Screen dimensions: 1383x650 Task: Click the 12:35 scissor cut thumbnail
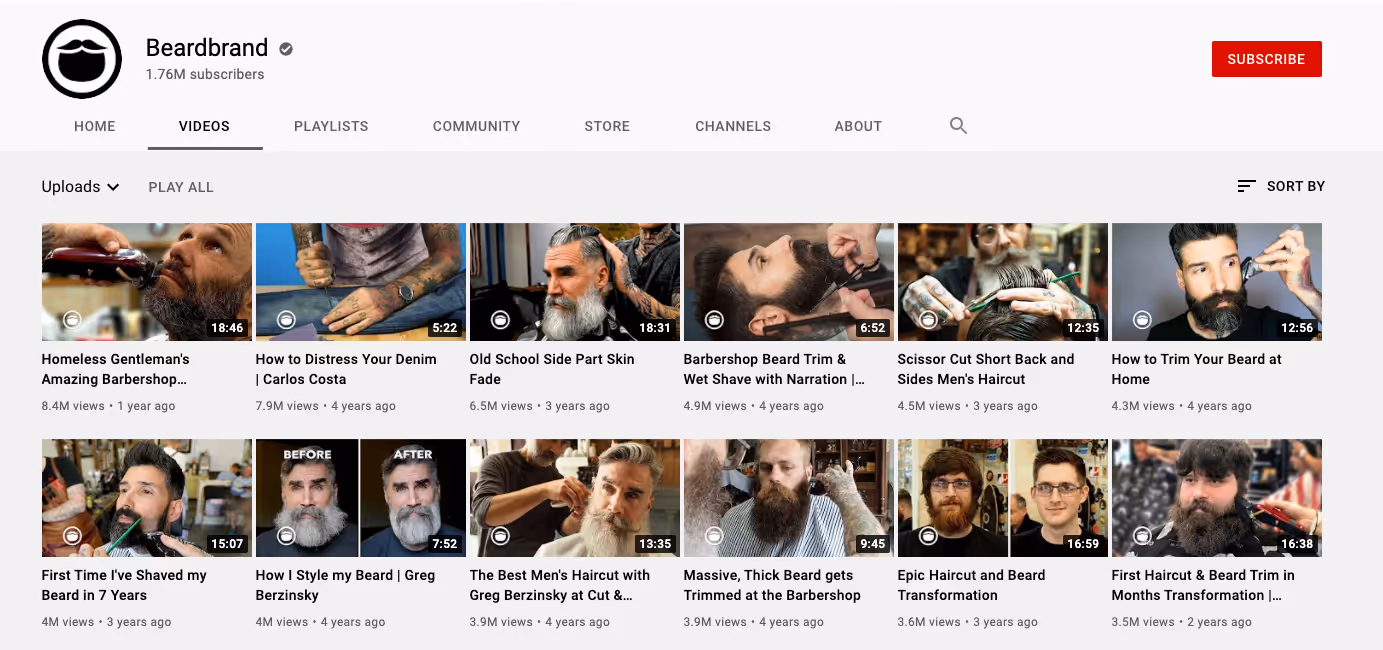1003,282
